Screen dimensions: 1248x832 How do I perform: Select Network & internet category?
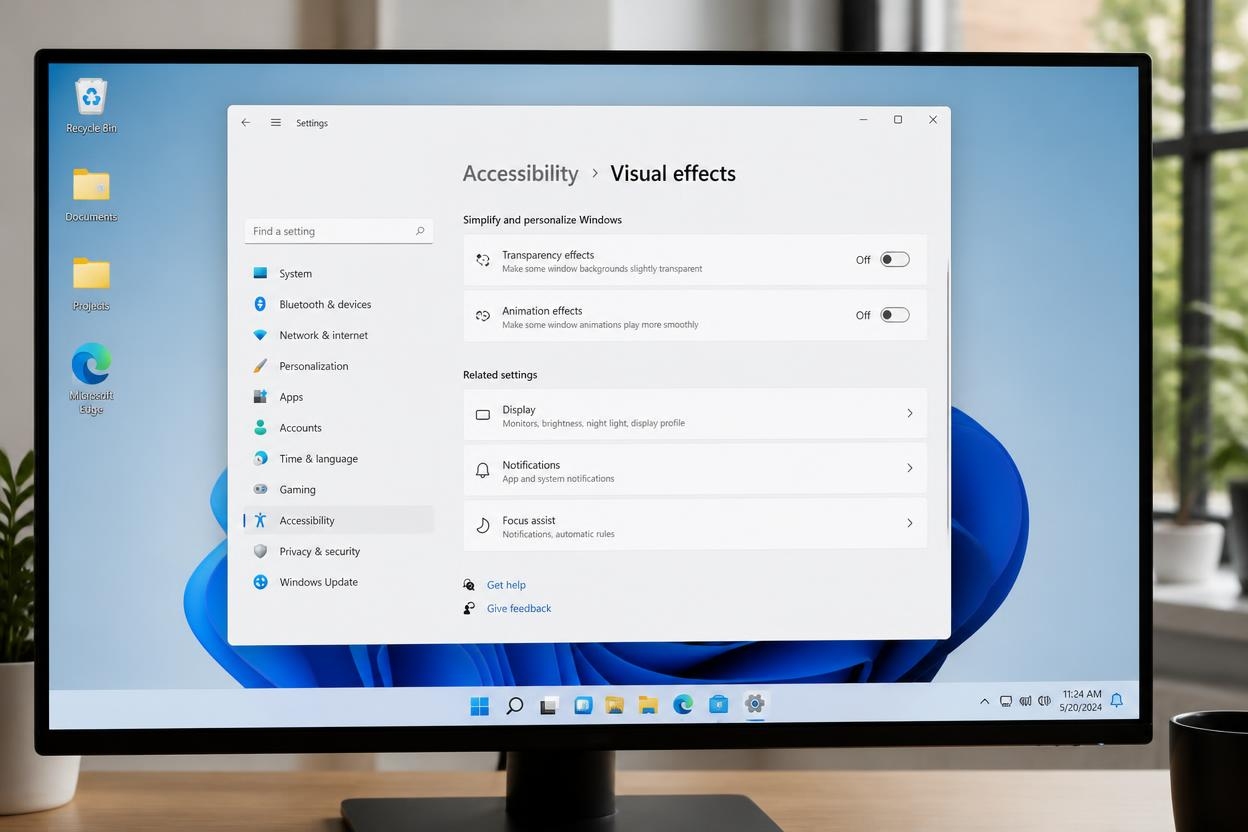click(x=339, y=335)
